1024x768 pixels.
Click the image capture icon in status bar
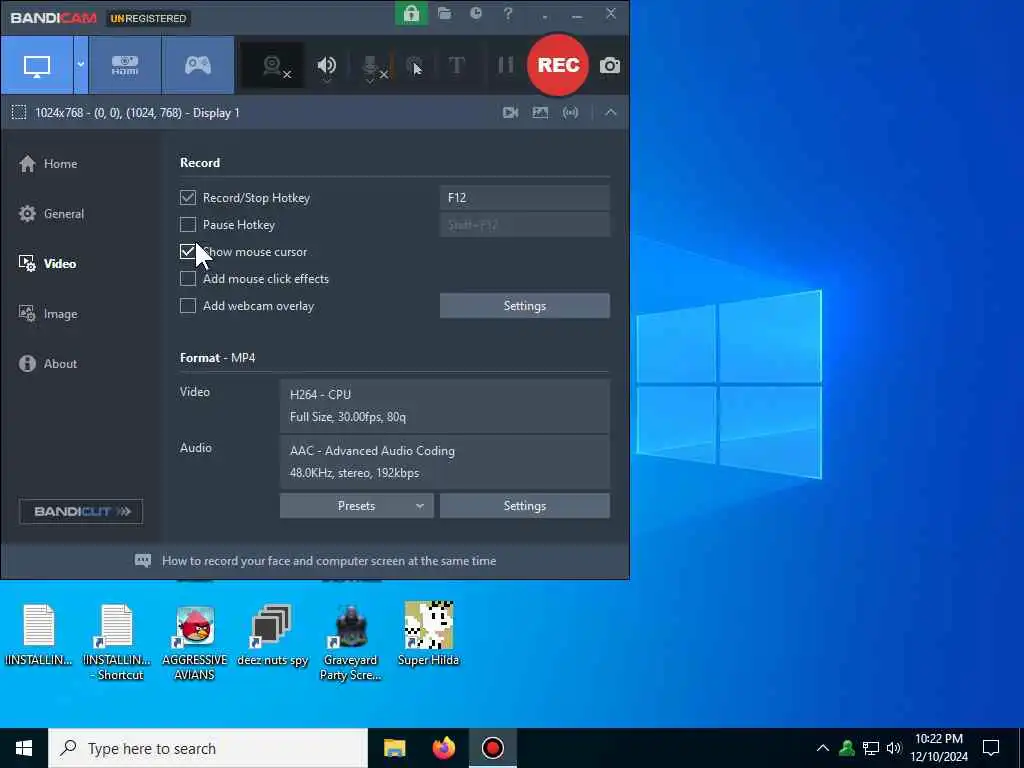tap(540, 113)
